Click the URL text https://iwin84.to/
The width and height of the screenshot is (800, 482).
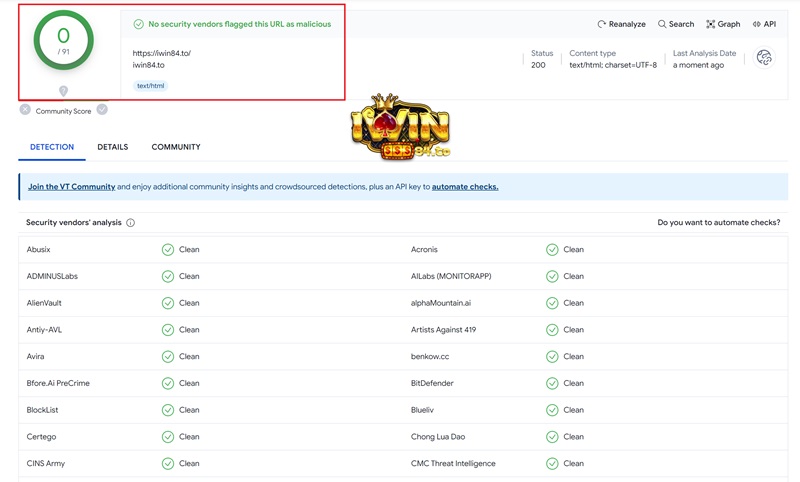(162, 53)
